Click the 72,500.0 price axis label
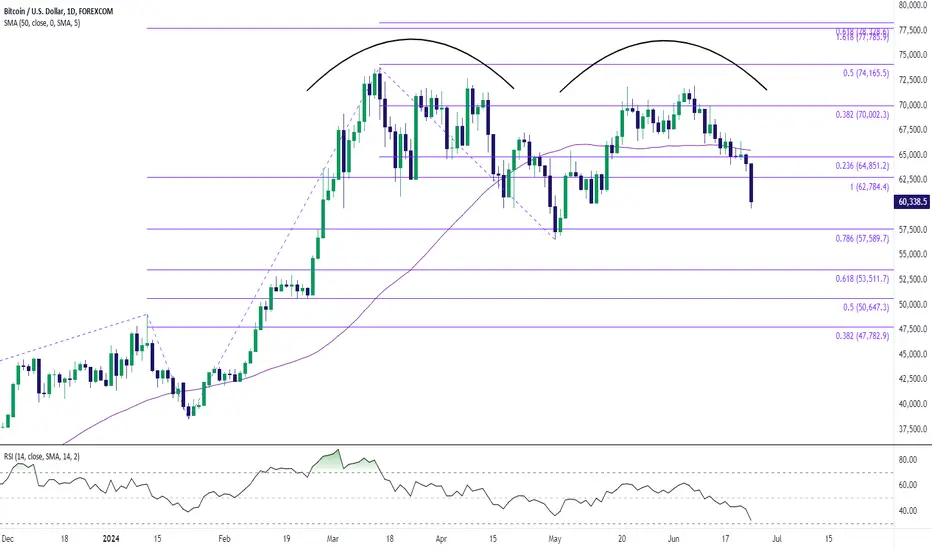 (x=913, y=80)
